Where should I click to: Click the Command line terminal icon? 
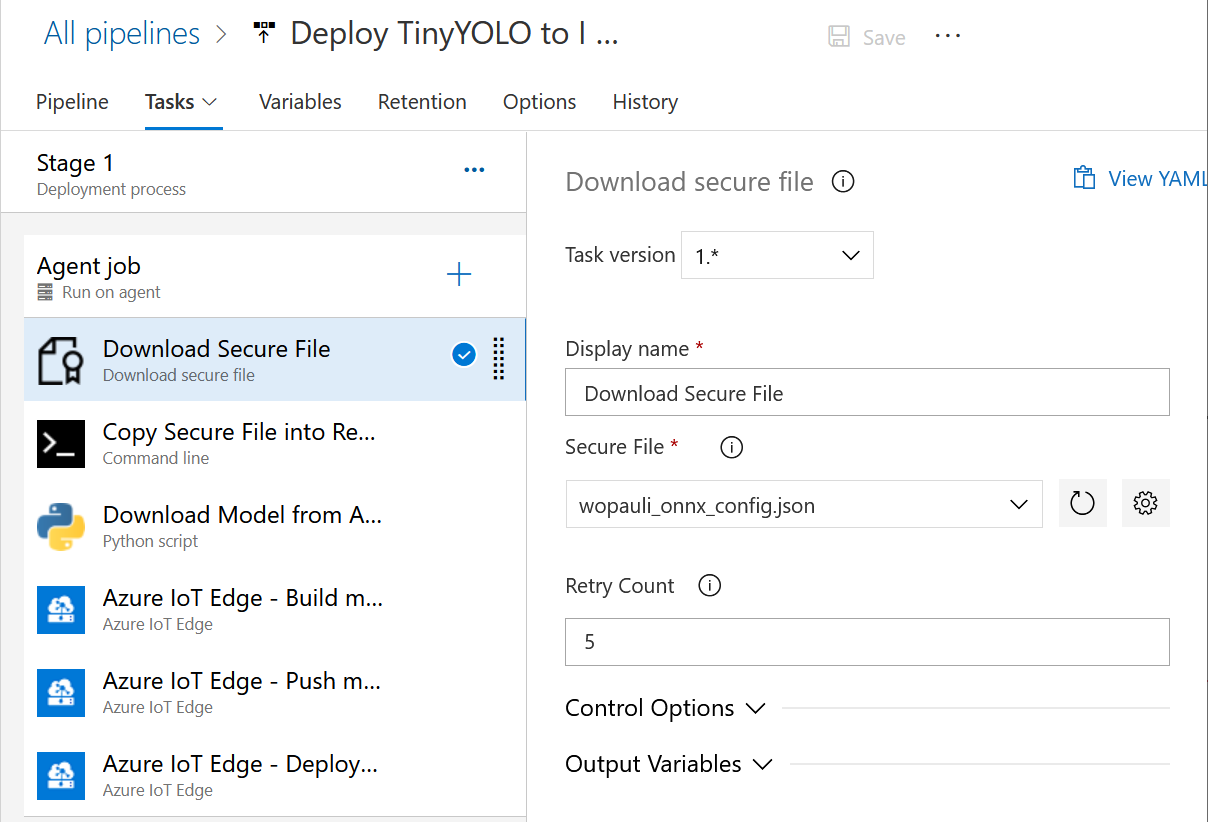[61, 444]
